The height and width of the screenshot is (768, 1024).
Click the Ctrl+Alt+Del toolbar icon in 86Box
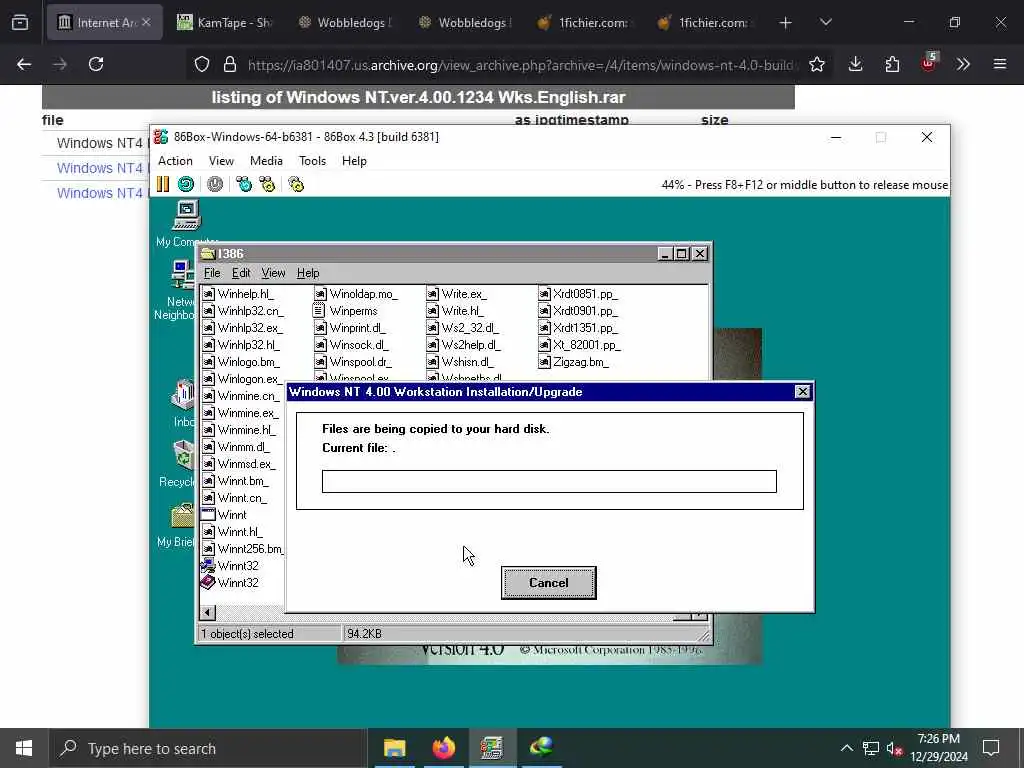coord(244,184)
